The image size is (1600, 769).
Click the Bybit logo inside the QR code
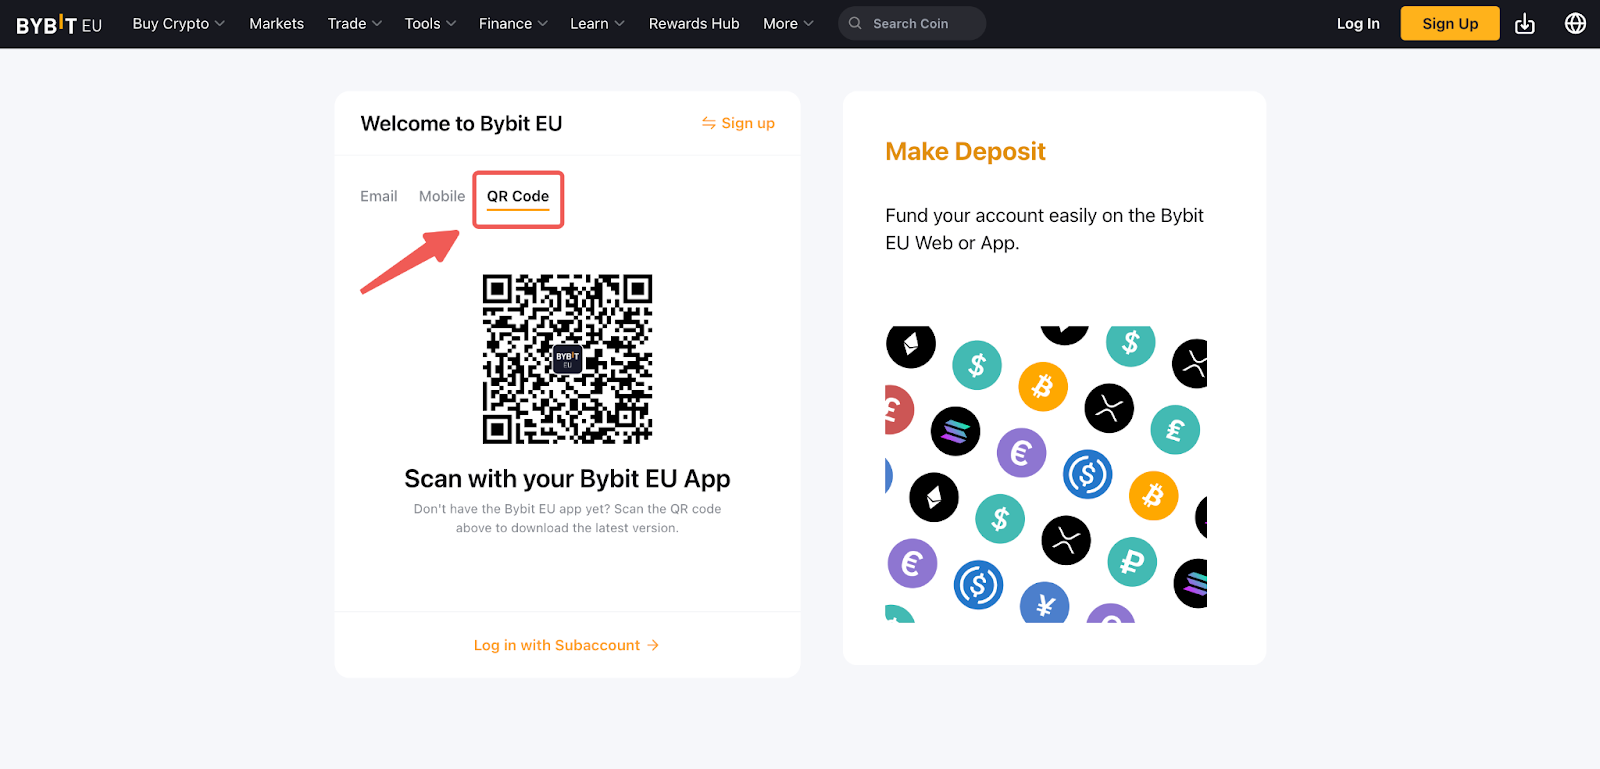pyautogui.click(x=567, y=358)
